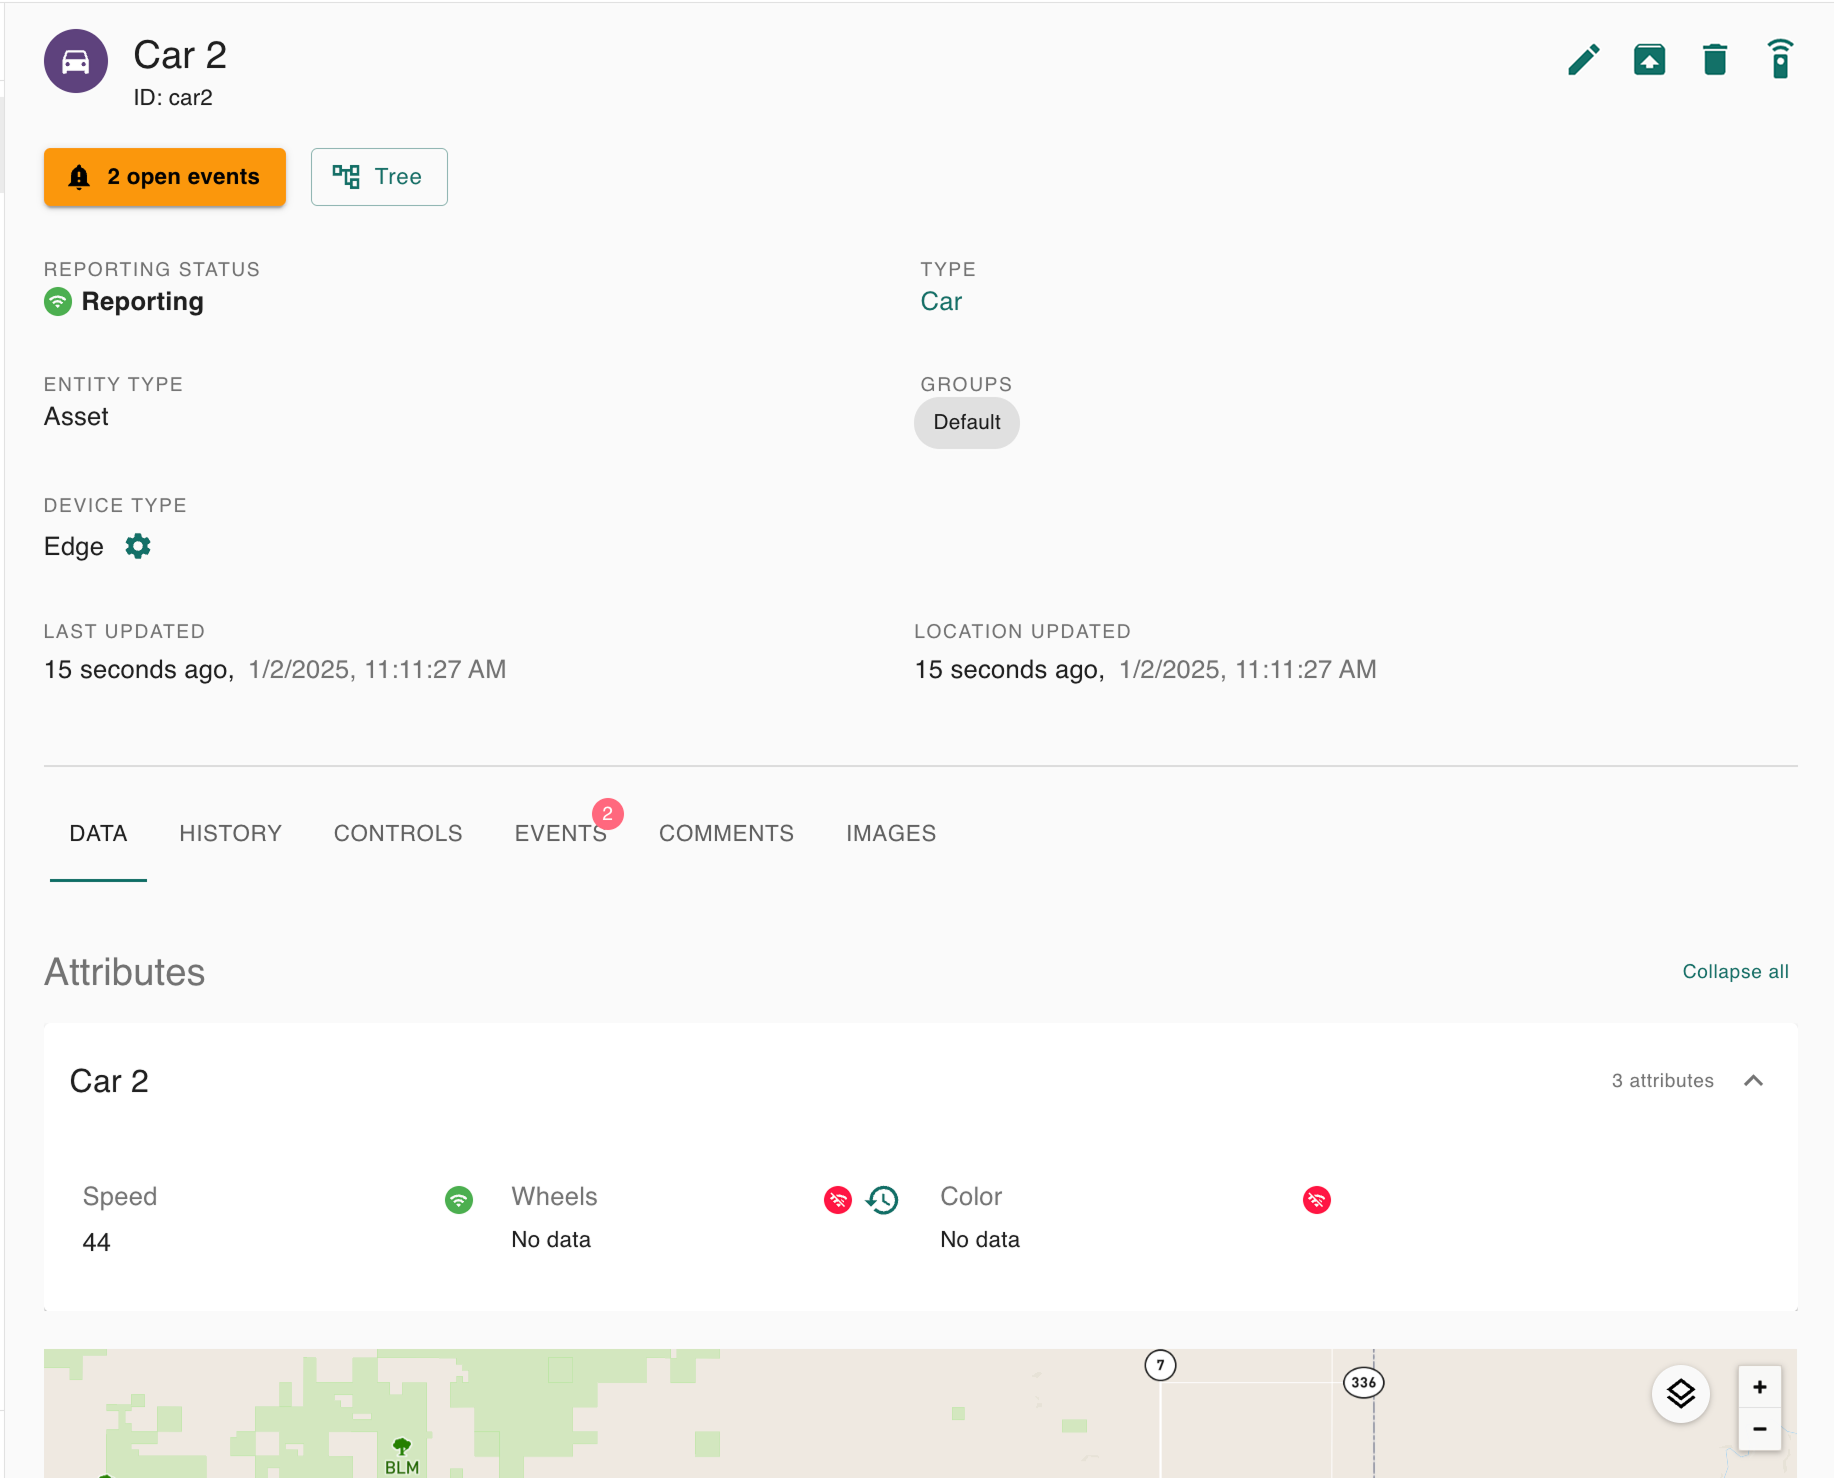Click Collapse all attributes link
The height and width of the screenshot is (1478, 1834).
pyautogui.click(x=1735, y=972)
